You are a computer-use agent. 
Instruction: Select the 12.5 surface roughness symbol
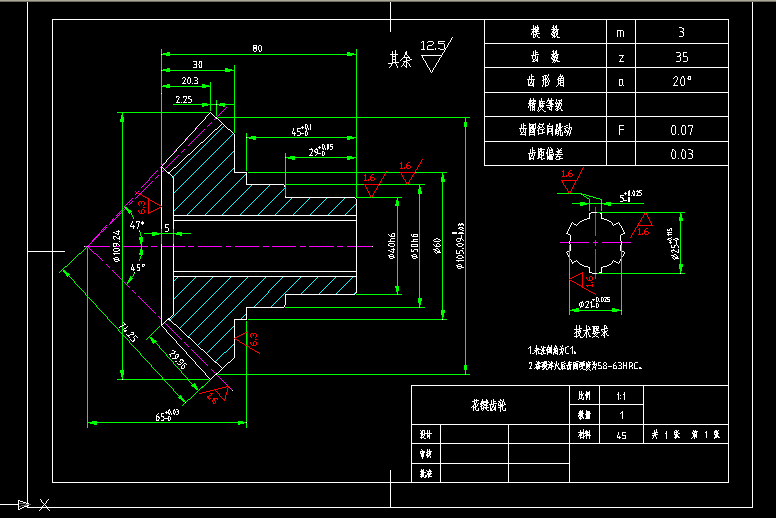click(433, 54)
